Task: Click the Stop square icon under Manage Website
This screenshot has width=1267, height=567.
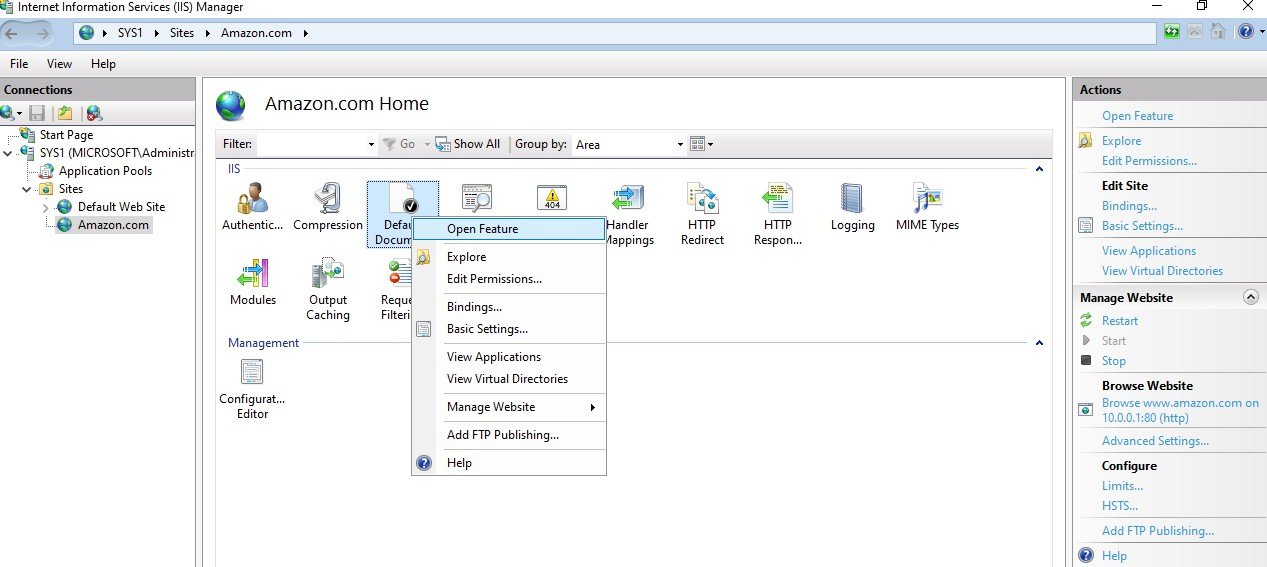Action: (x=1086, y=360)
